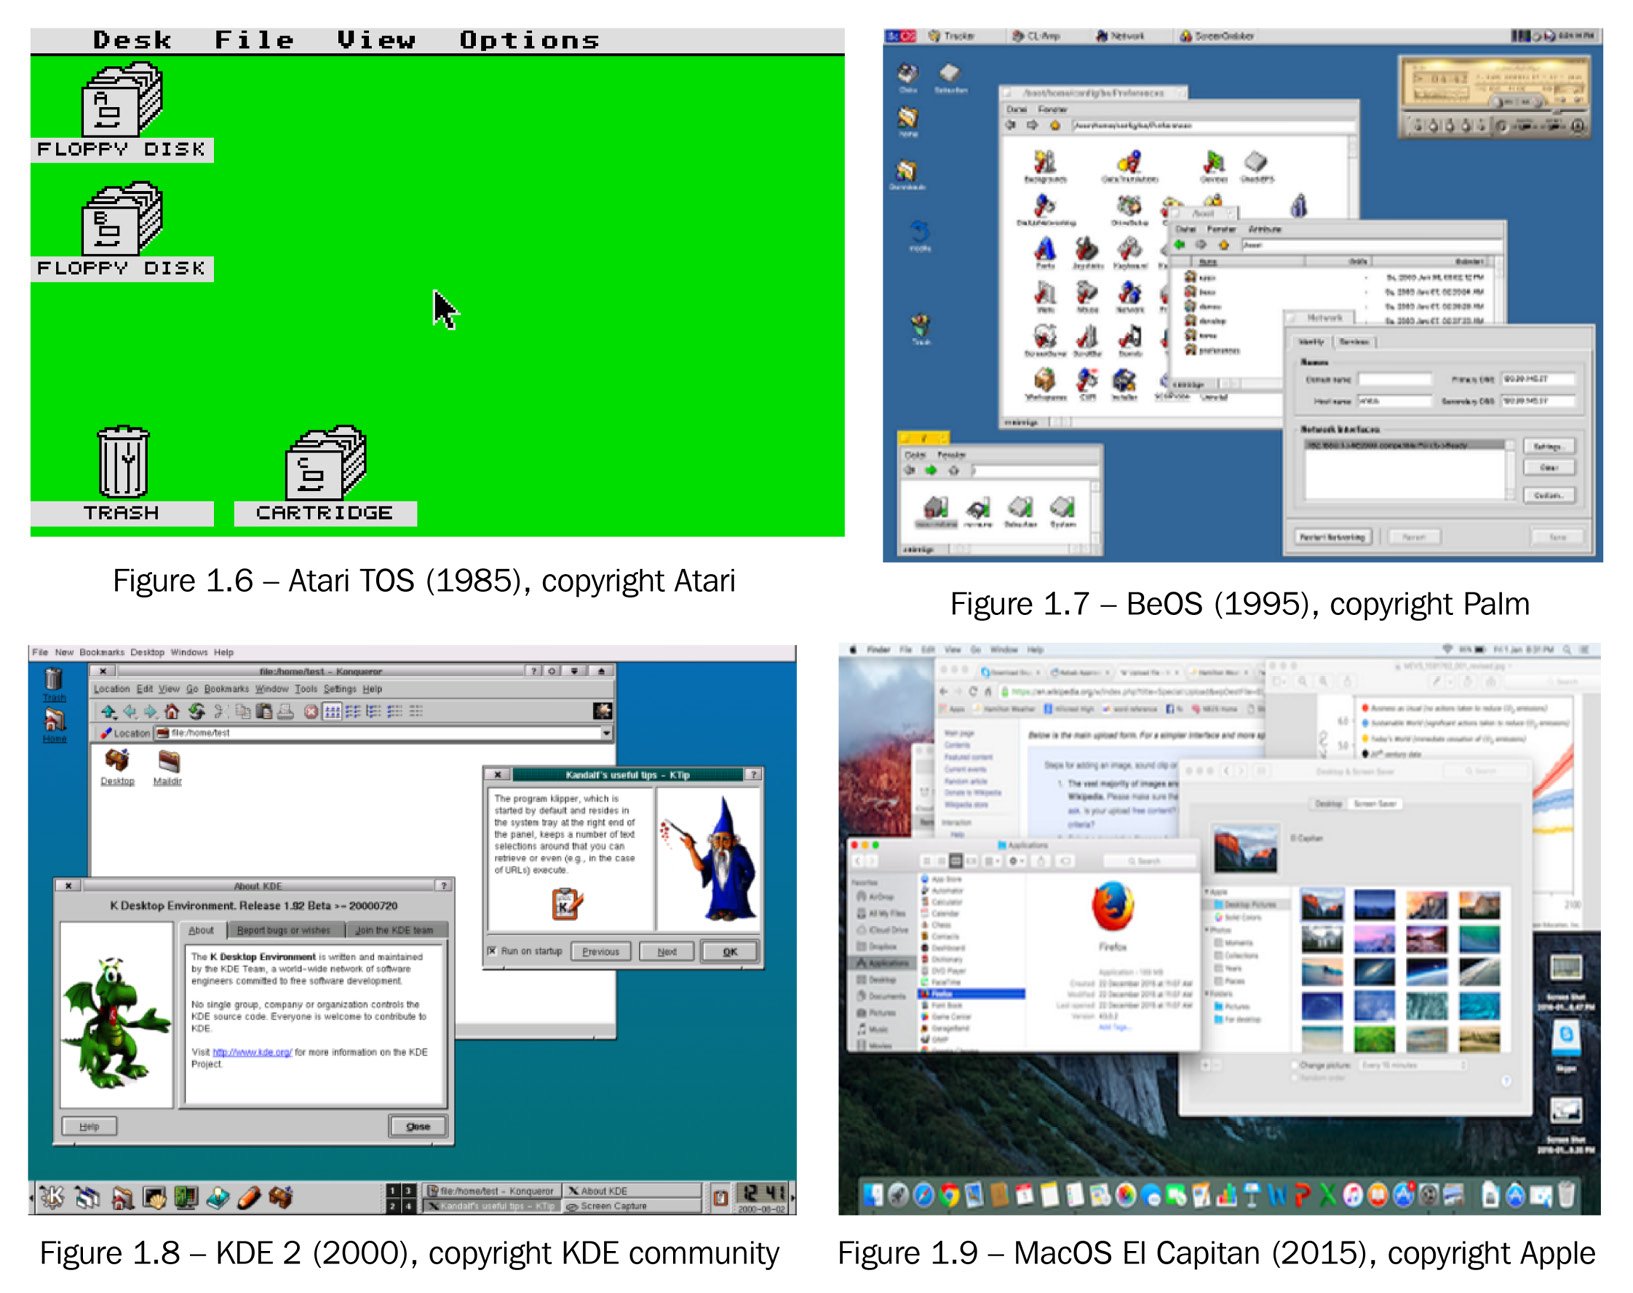This screenshot has height=1293, width=1633.
Task: Toggle Run on startup checkbox in KTip
Action: pos(492,950)
